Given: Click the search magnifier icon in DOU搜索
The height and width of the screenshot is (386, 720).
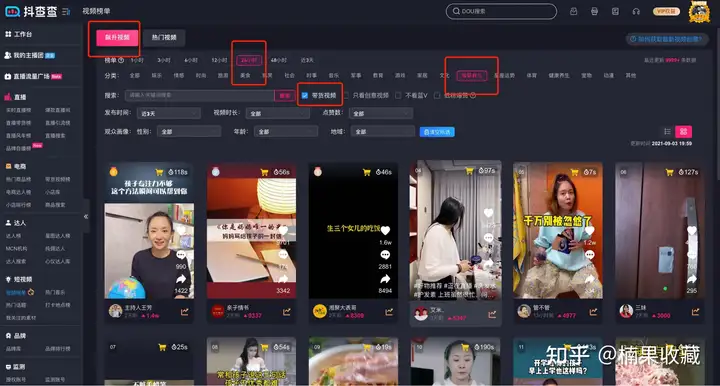Looking at the screenshot, I should point(456,11).
